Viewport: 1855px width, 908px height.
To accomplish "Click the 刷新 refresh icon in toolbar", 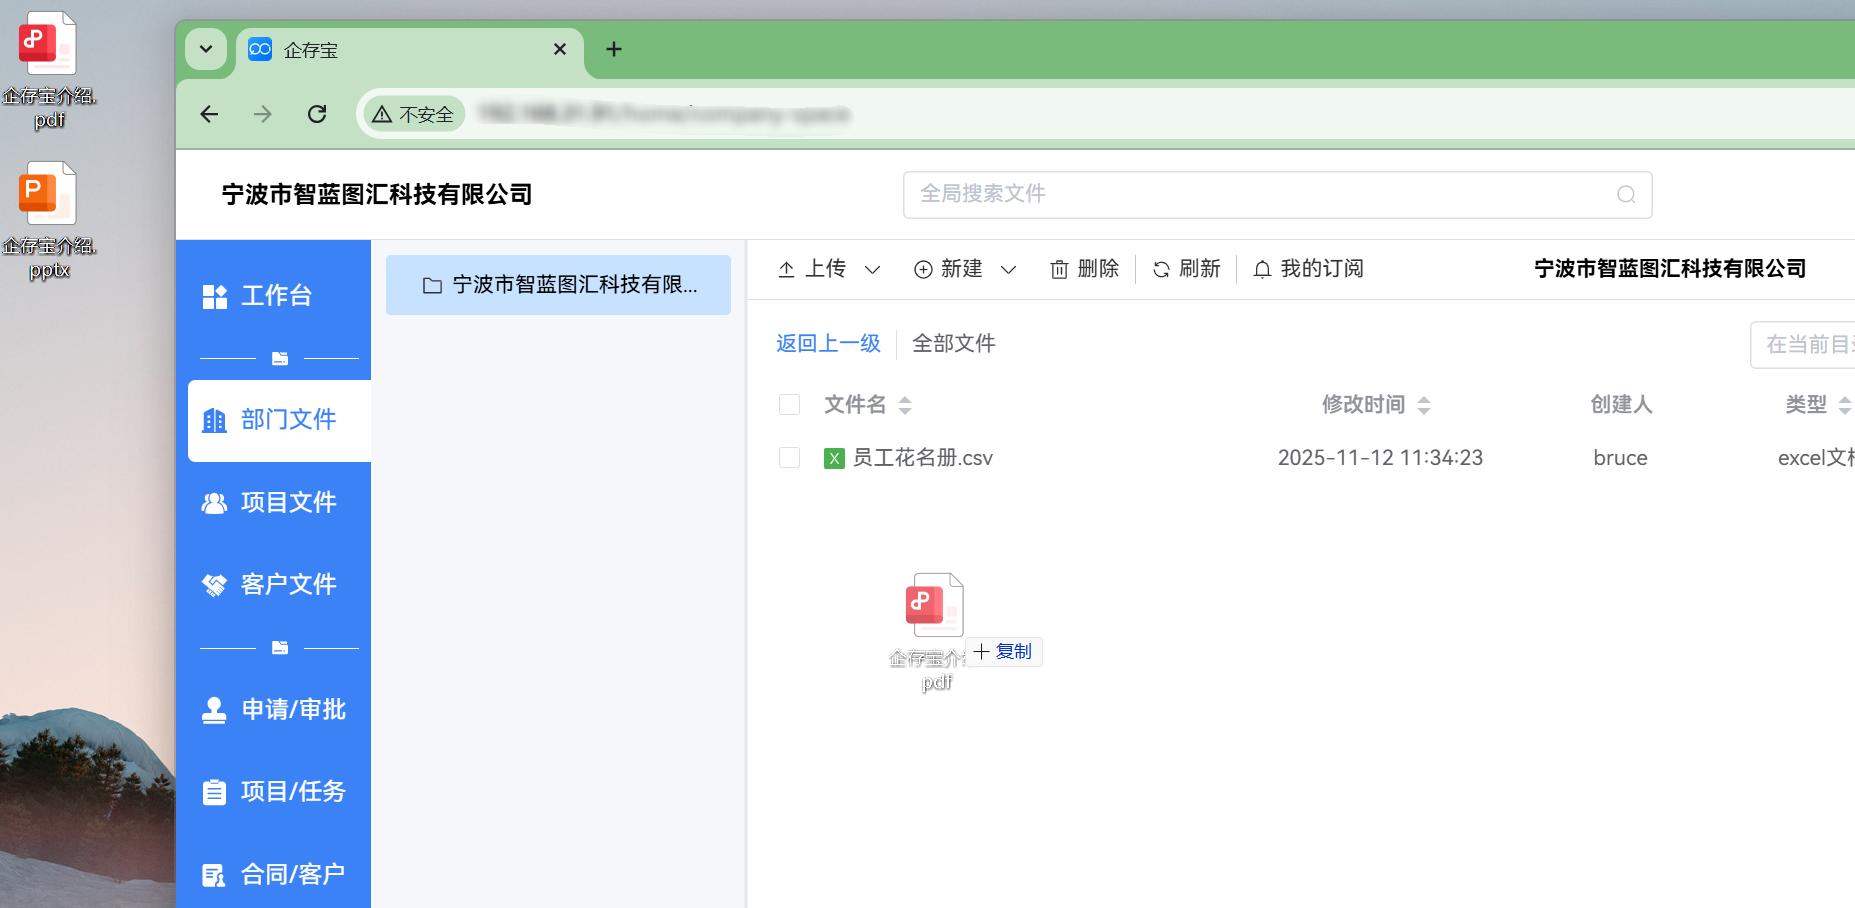I will coord(1161,270).
